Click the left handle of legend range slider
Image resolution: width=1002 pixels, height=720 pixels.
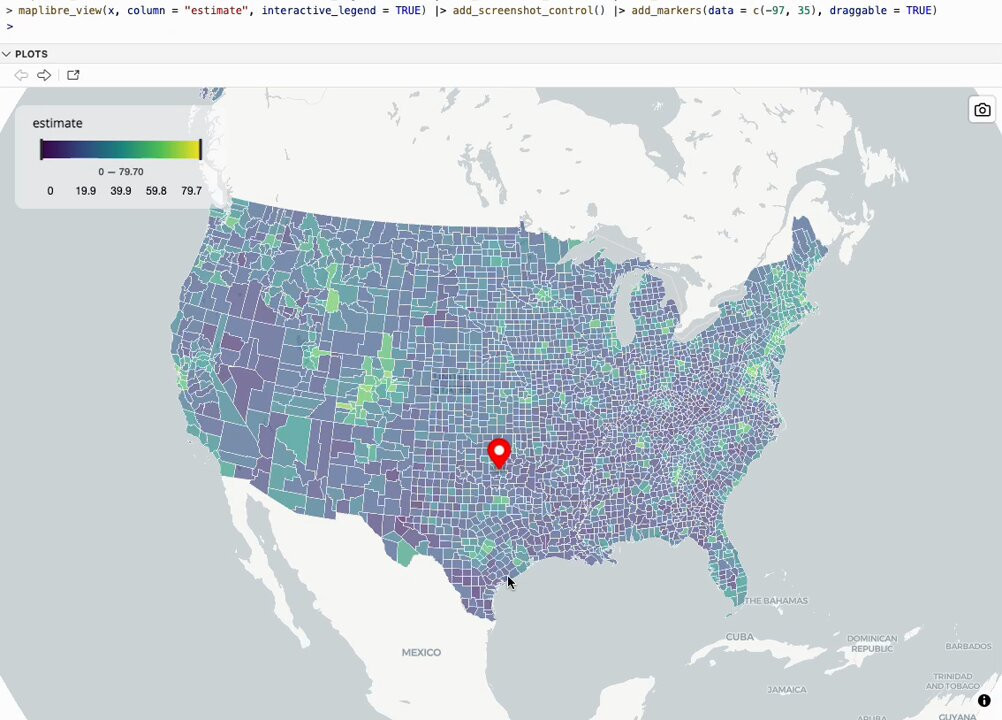[x=41, y=149]
